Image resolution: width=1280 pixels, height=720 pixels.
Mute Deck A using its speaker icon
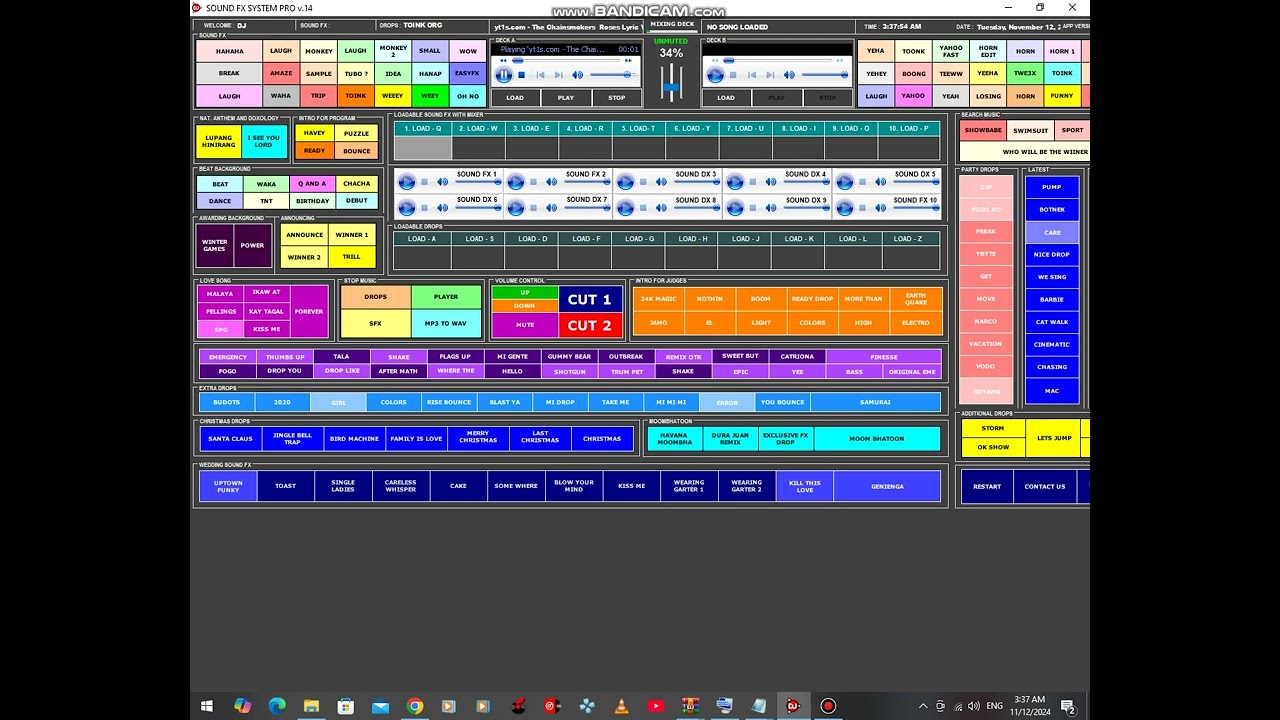[578, 75]
